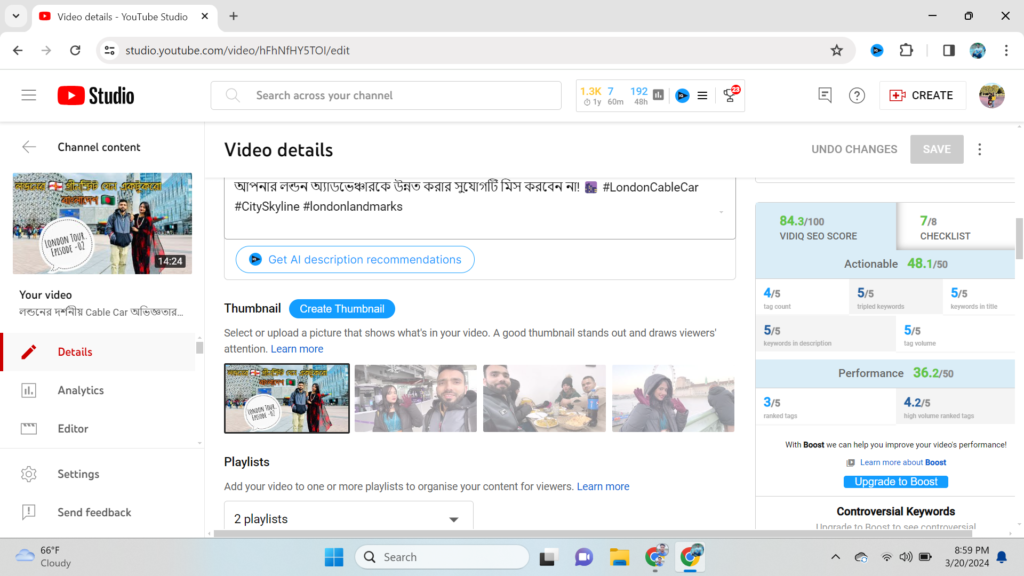The image size is (1024, 576).
Task: Click the Editor clapperboard icon
Action: click(29, 428)
